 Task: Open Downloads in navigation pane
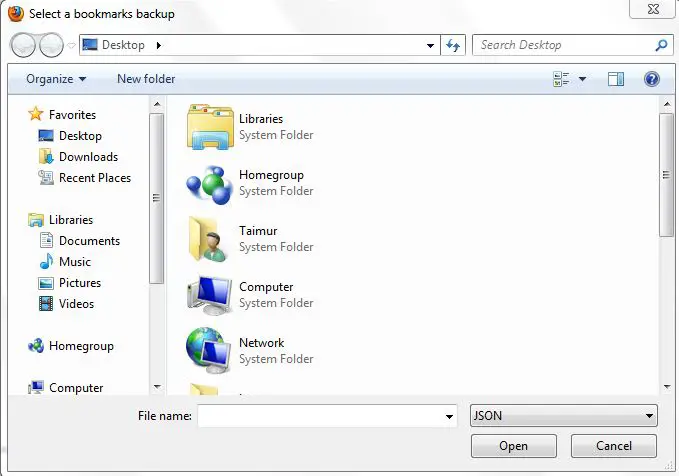pyautogui.click(x=88, y=157)
